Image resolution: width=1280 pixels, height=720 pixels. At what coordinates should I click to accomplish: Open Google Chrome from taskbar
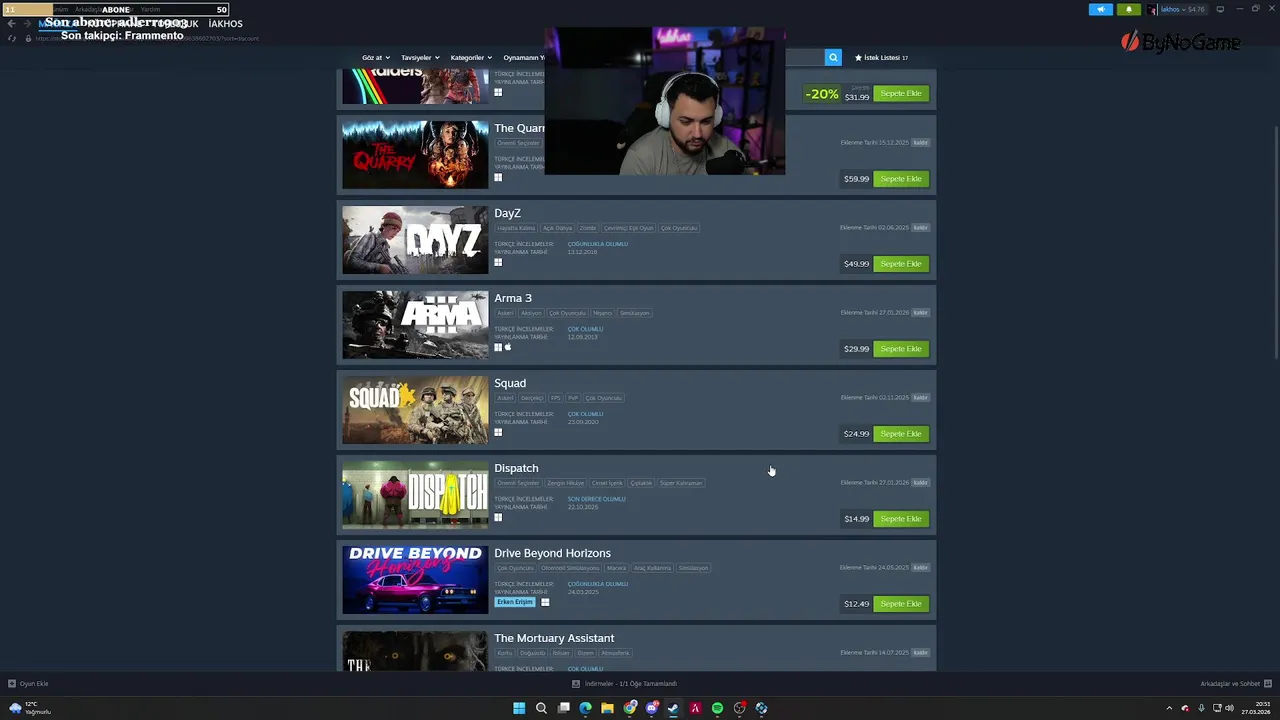(629, 708)
